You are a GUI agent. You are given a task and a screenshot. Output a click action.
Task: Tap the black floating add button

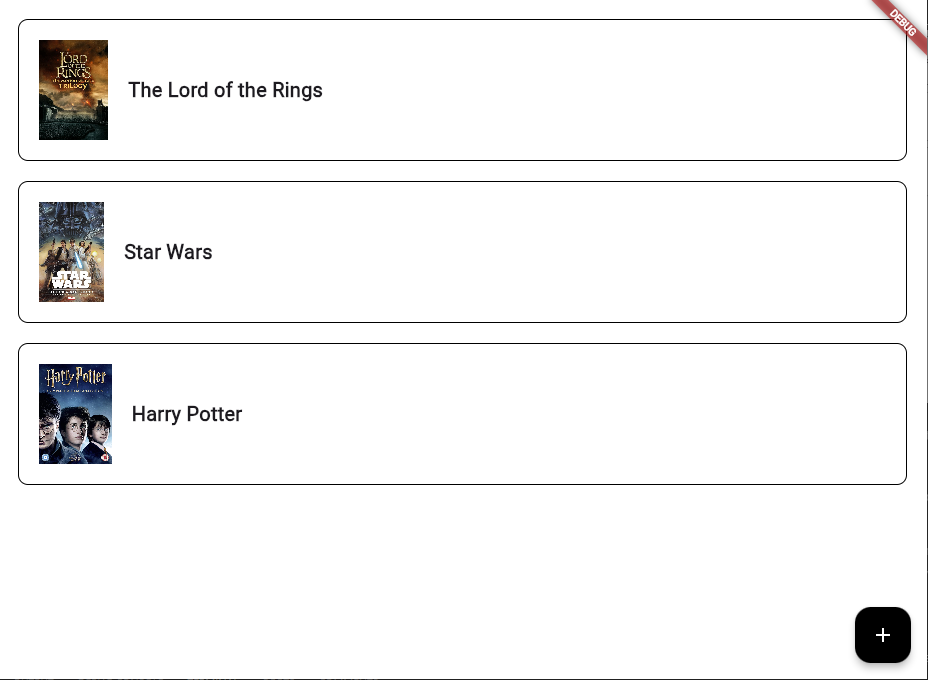(x=882, y=635)
